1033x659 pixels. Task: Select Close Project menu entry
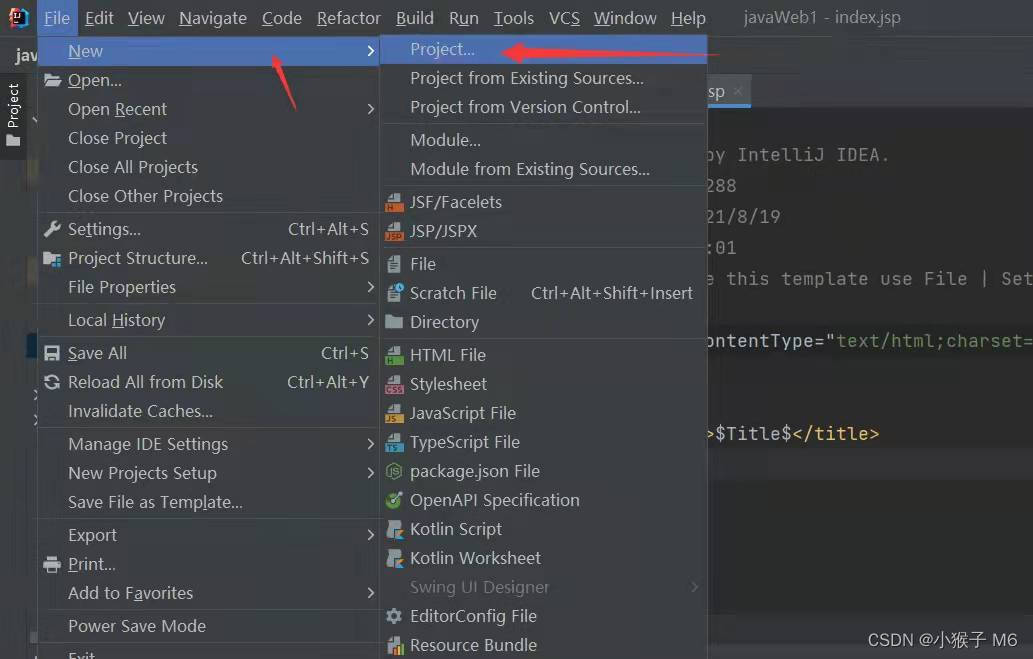point(208,138)
